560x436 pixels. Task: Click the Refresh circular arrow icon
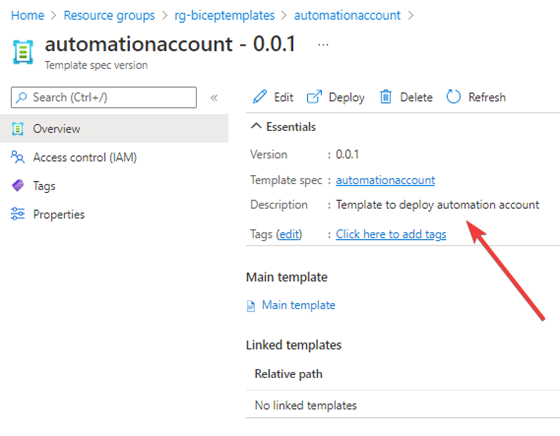454,97
